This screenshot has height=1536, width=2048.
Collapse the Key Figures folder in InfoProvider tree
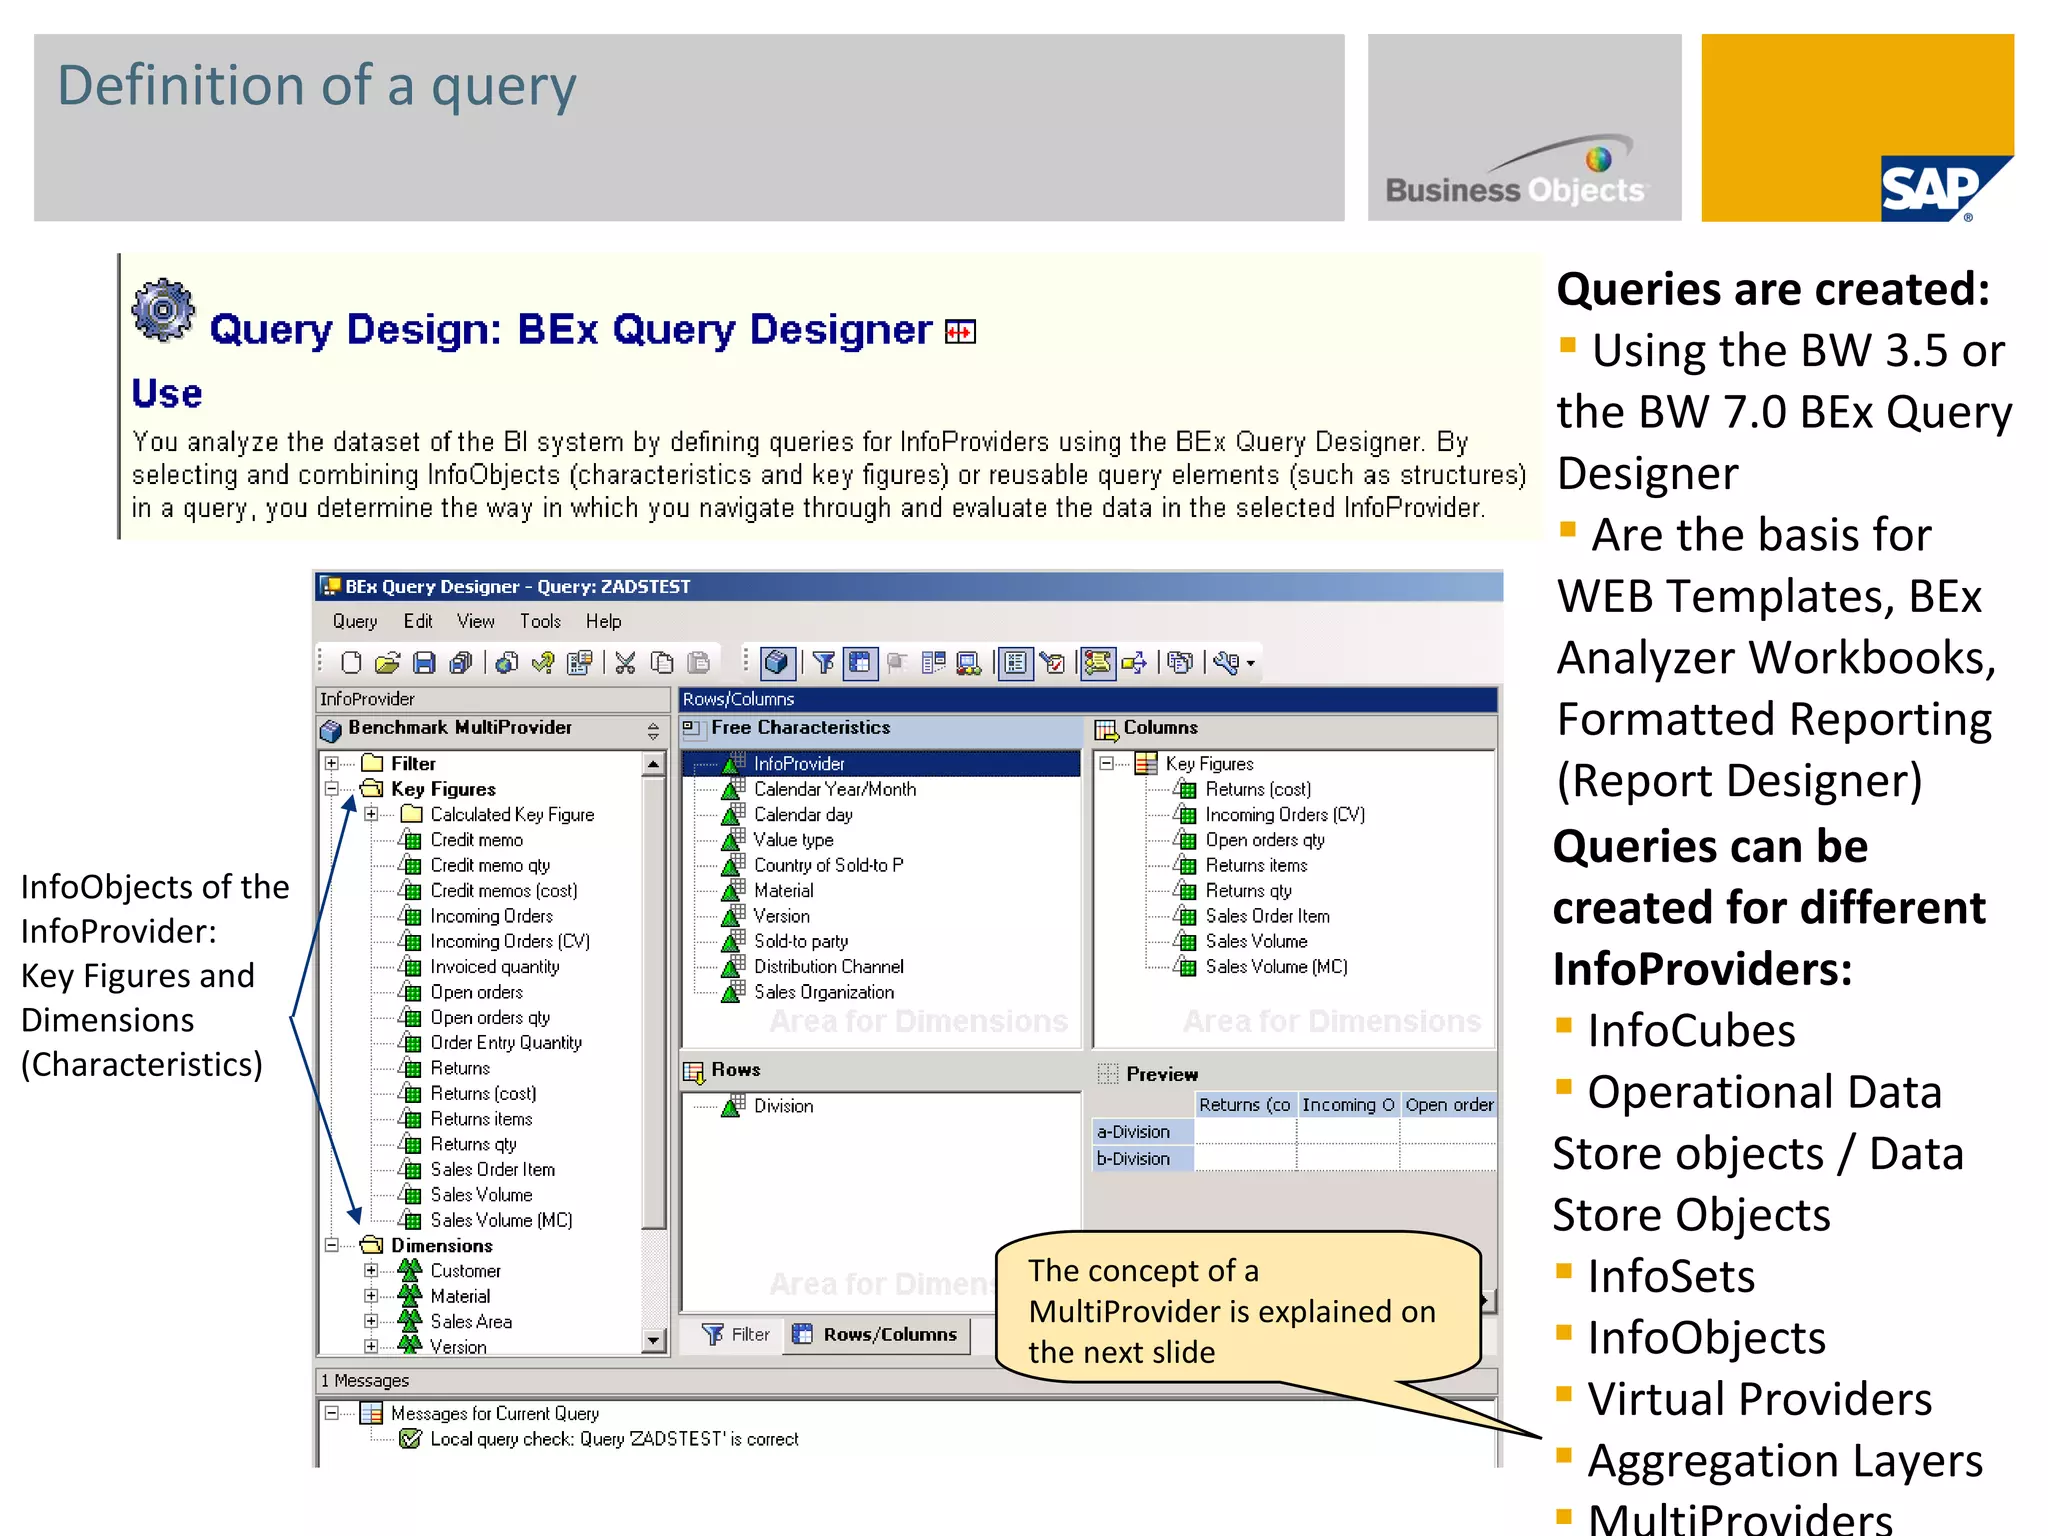[x=332, y=788]
